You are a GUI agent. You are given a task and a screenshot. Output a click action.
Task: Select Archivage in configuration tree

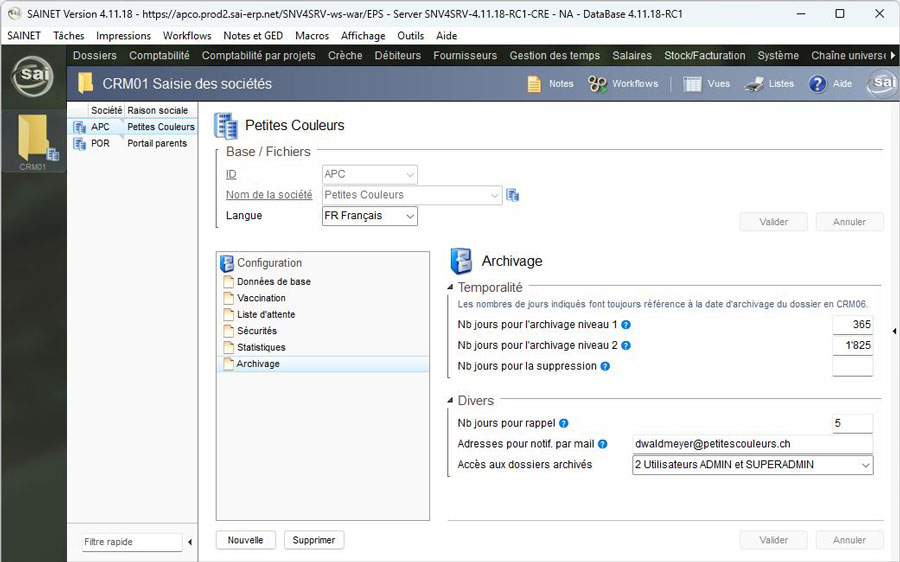(x=258, y=365)
